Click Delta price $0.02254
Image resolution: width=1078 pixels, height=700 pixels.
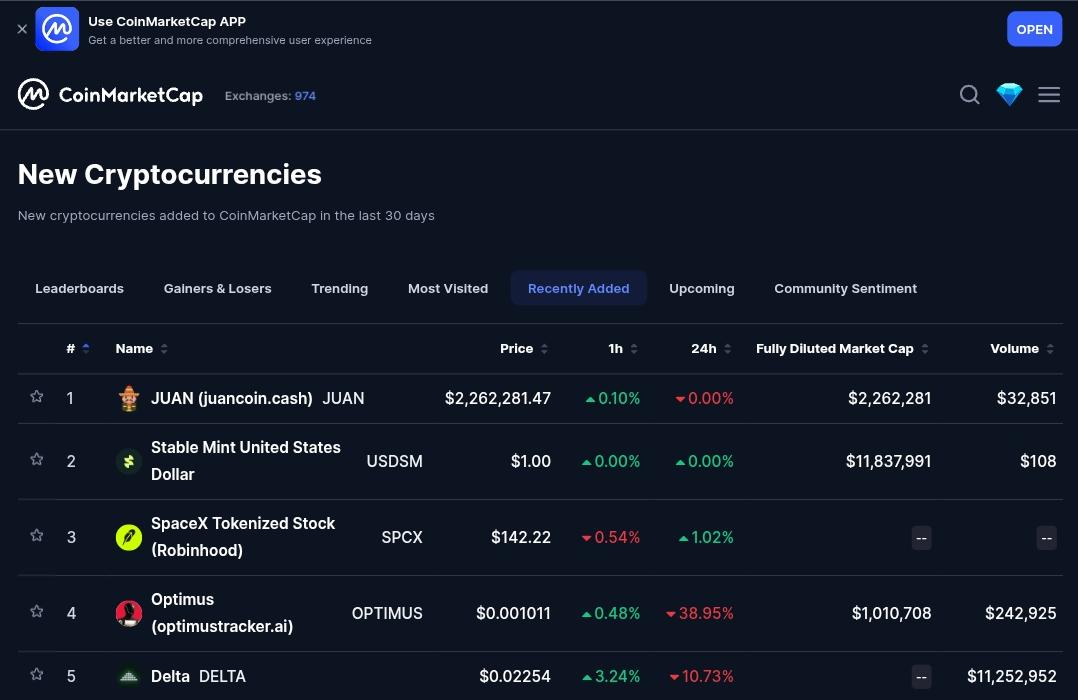point(514,676)
